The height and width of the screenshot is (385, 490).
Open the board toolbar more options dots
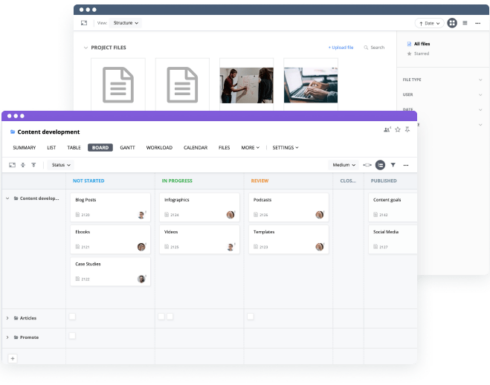pos(406,165)
